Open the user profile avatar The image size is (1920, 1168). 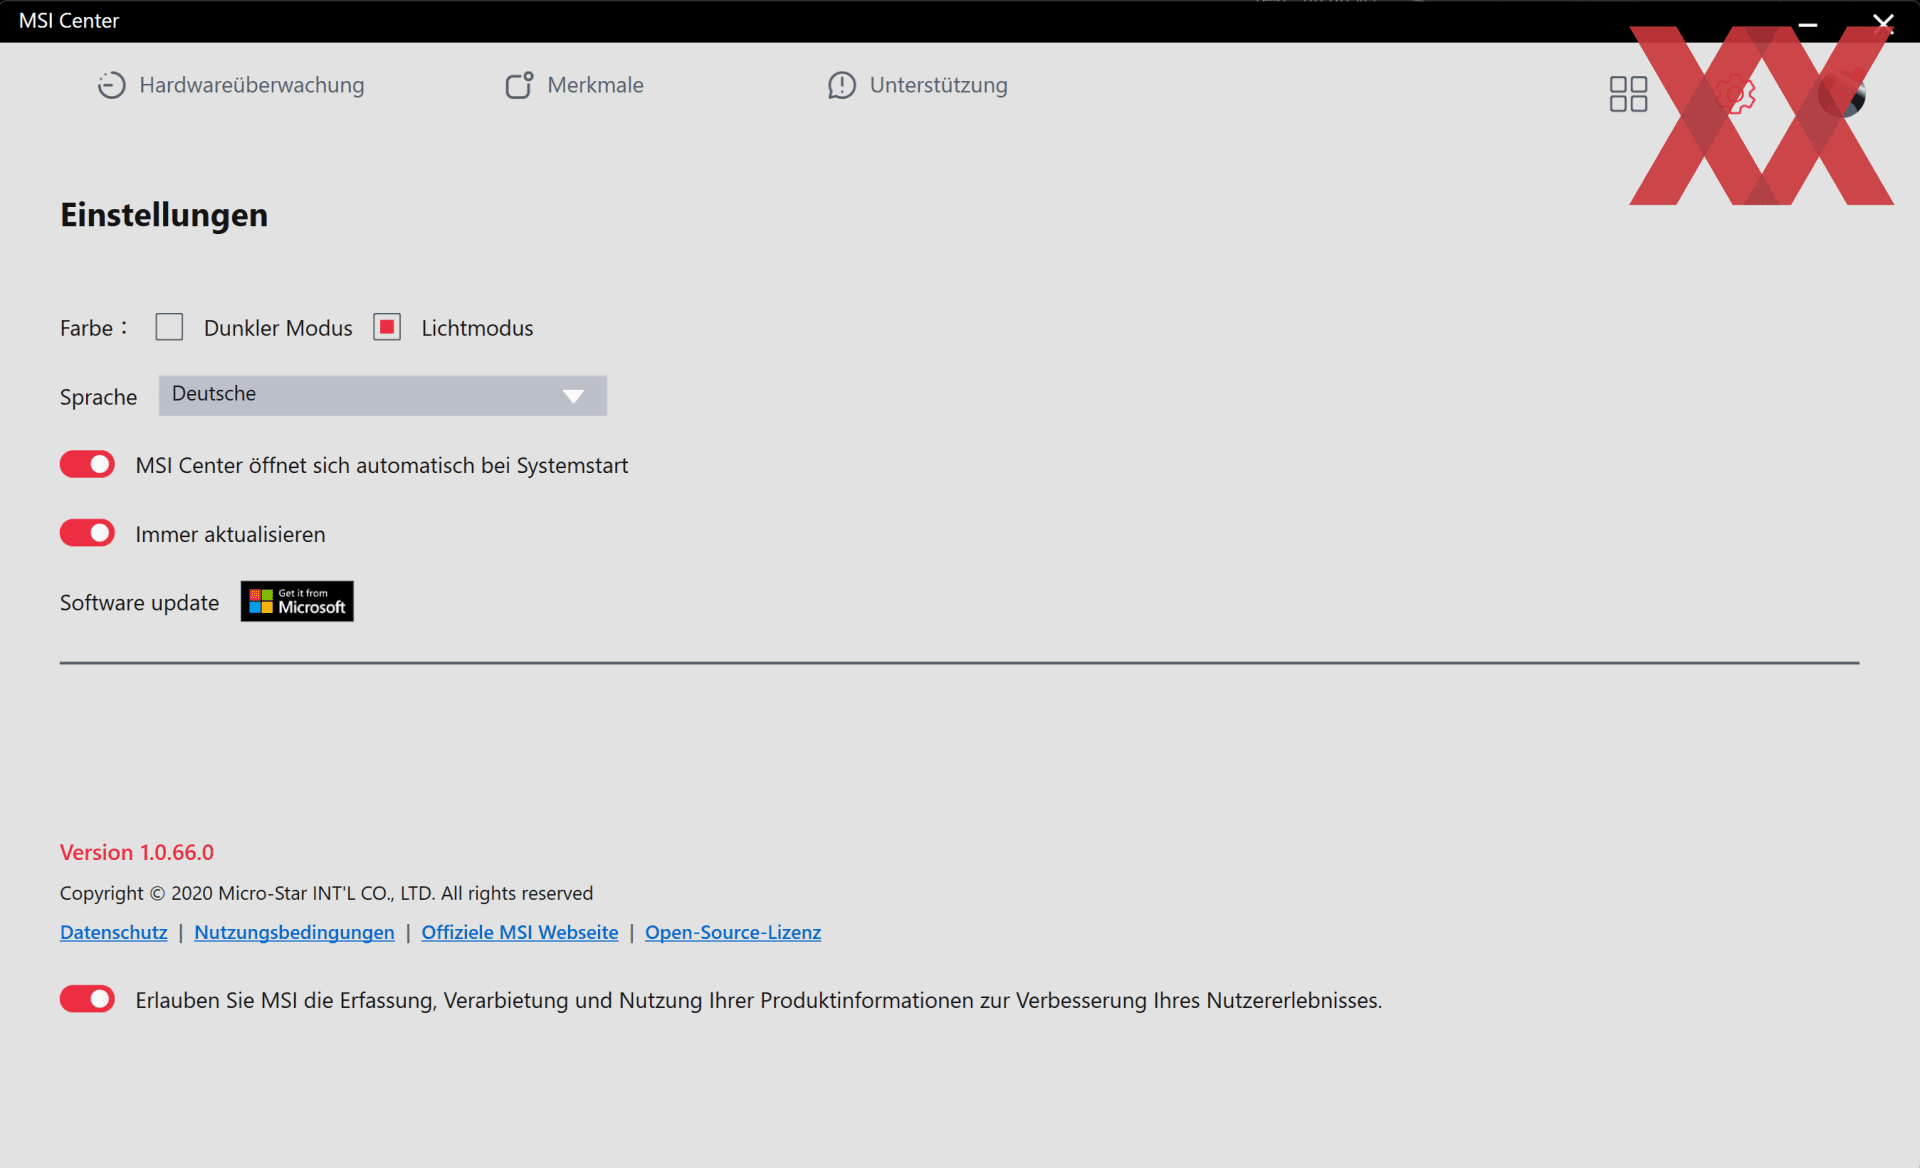click(x=1842, y=94)
